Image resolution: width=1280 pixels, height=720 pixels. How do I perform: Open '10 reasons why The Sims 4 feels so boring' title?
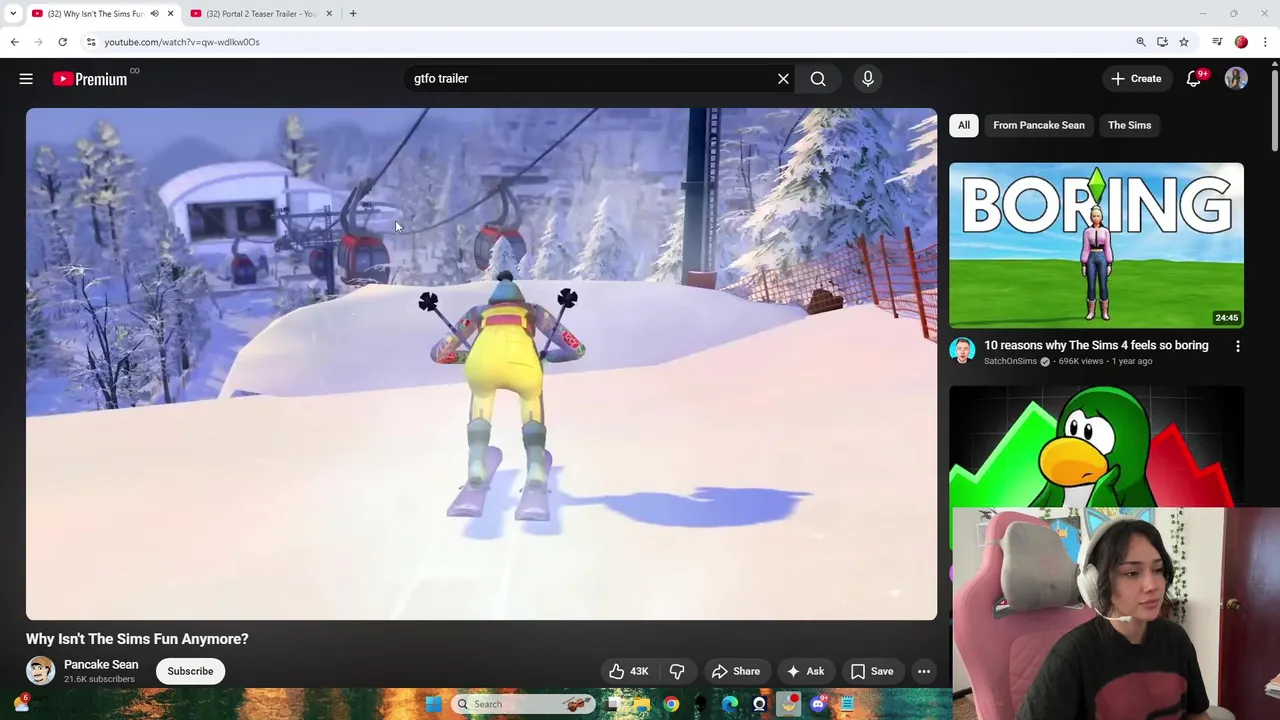[x=1096, y=346]
